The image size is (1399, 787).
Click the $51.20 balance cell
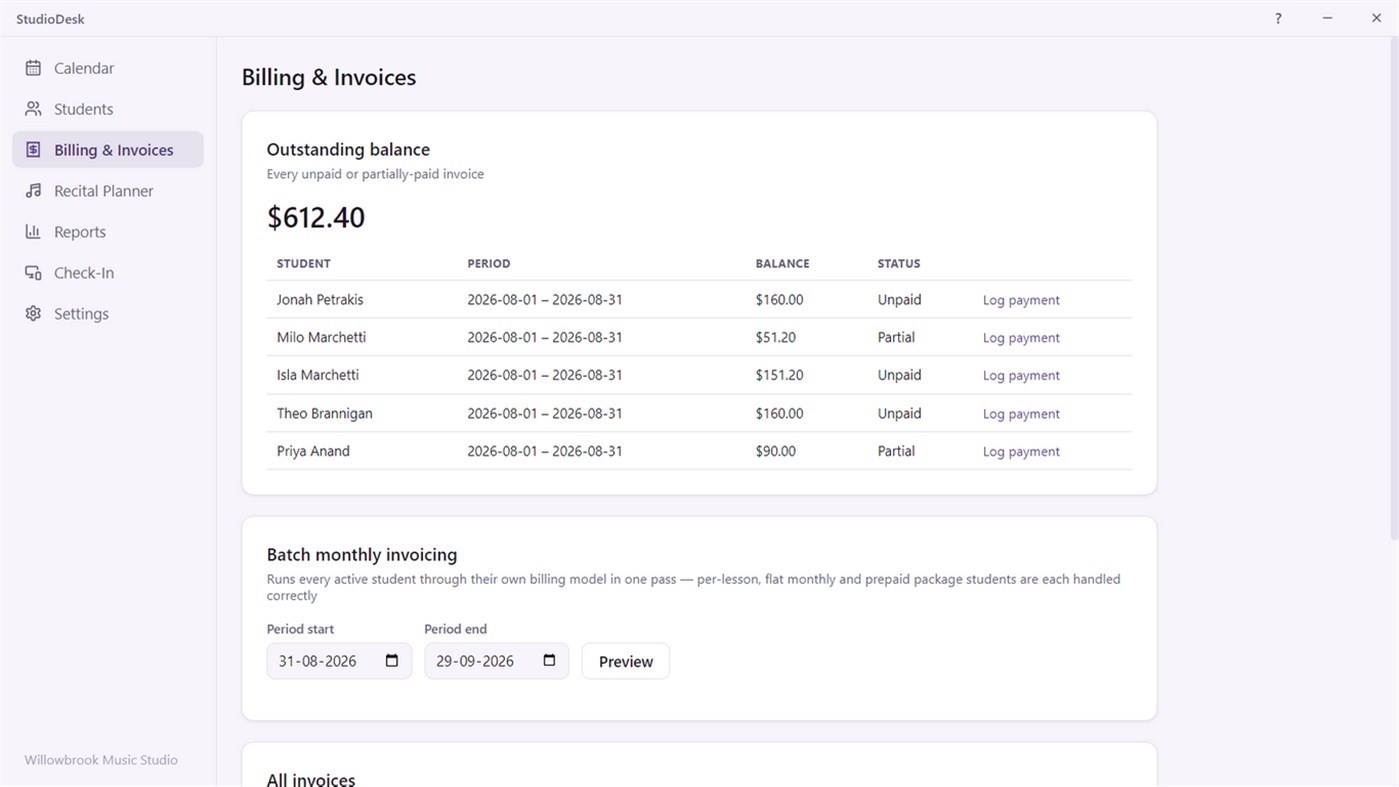pyautogui.click(x=776, y=338)
